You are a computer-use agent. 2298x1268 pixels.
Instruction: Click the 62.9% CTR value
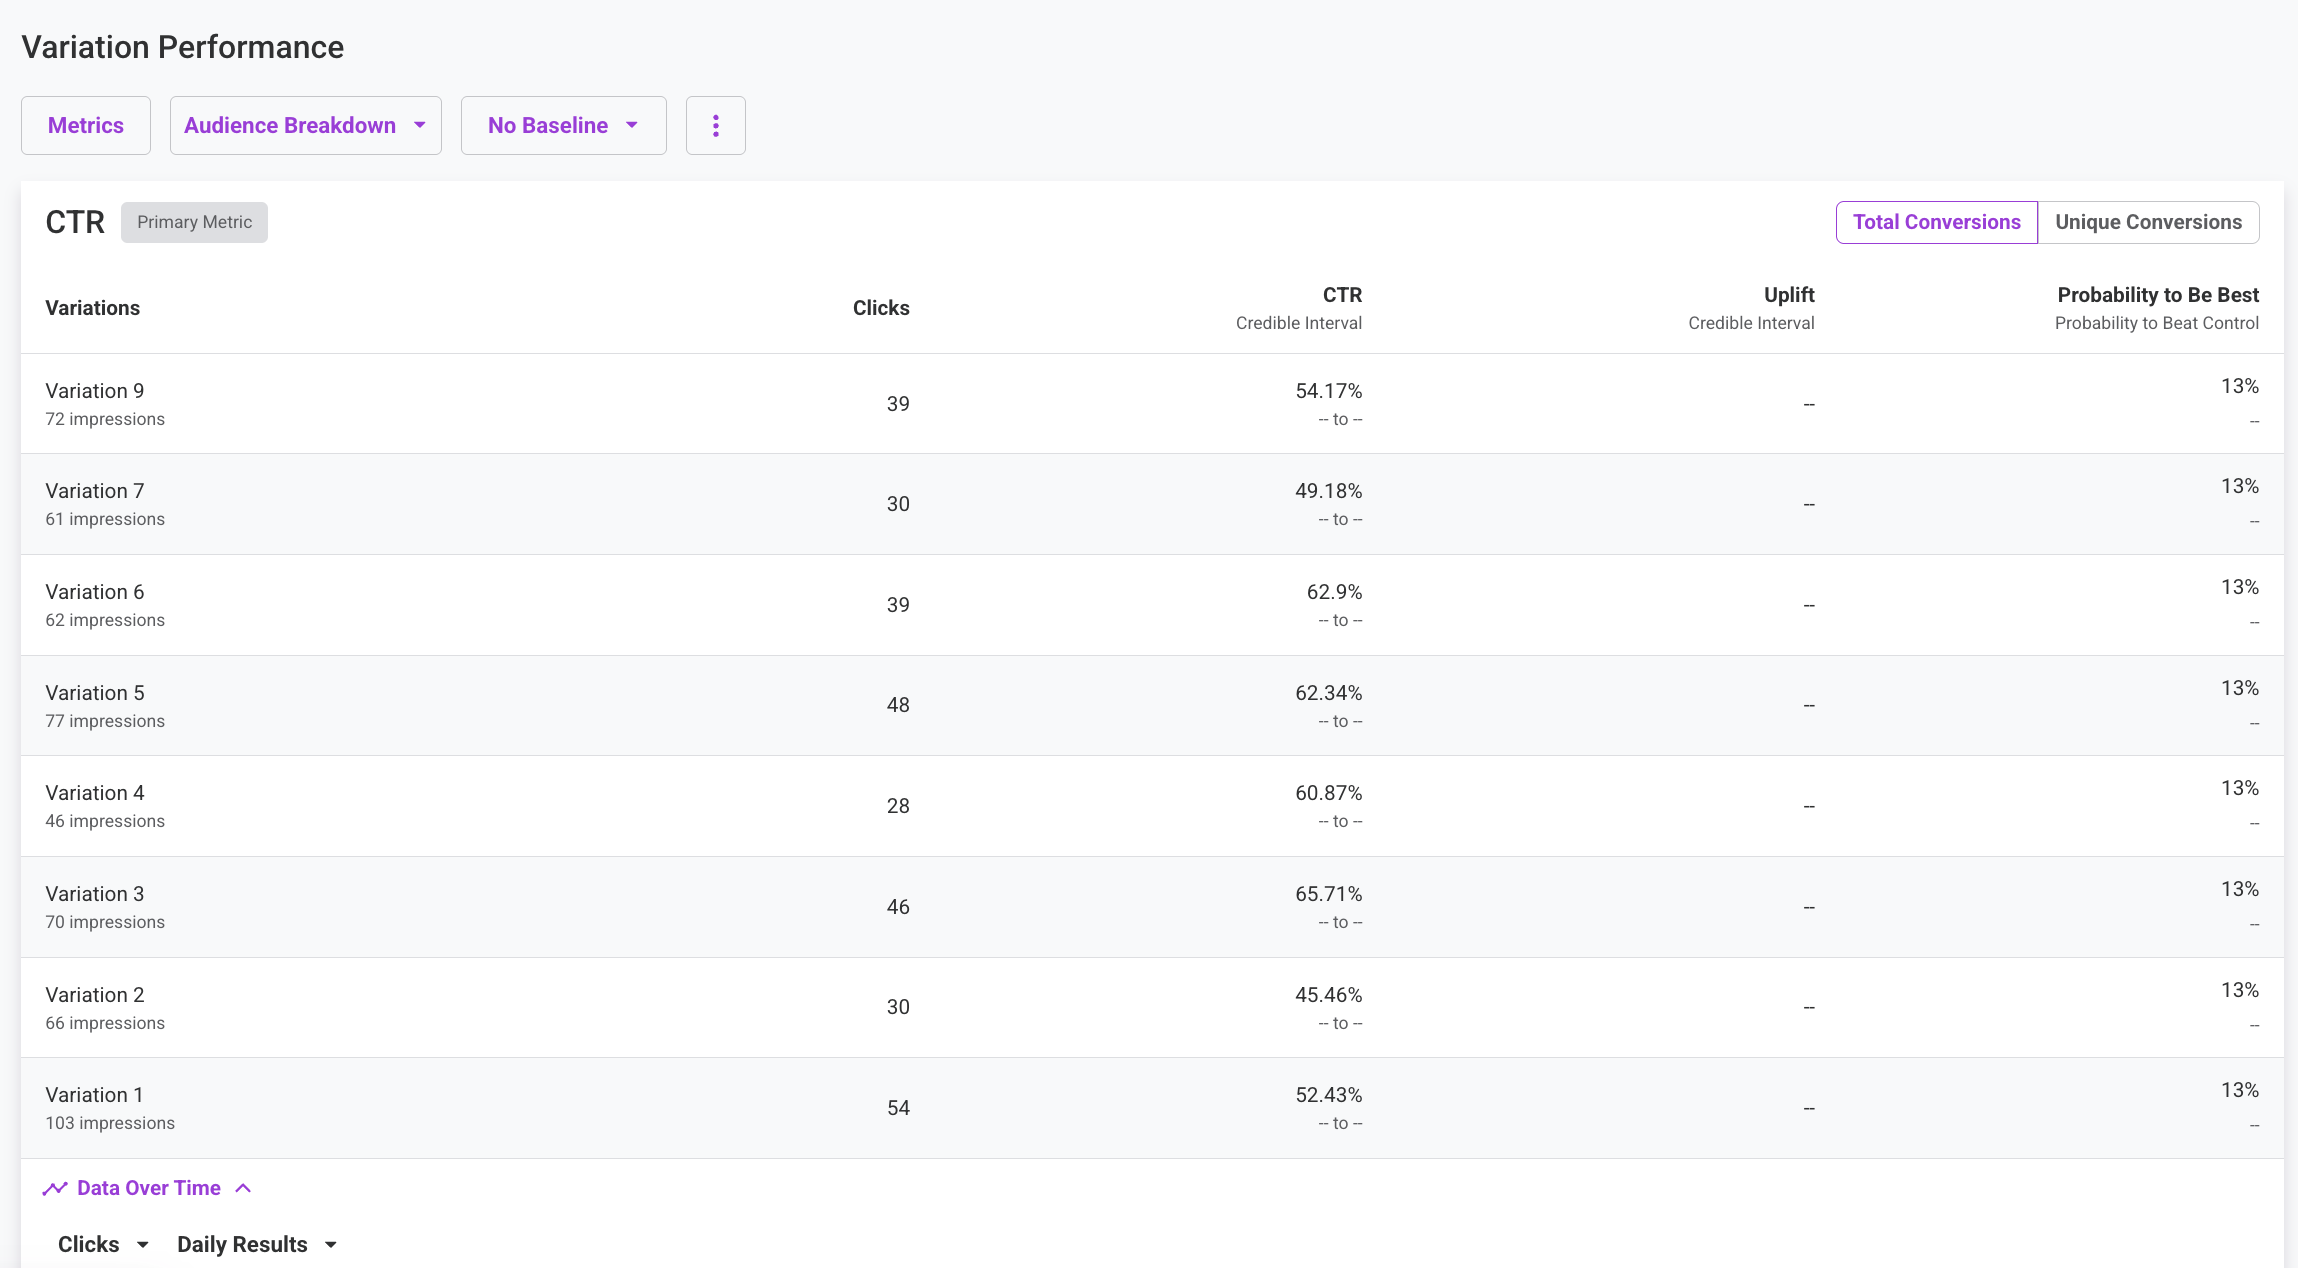click(1335, 592)
